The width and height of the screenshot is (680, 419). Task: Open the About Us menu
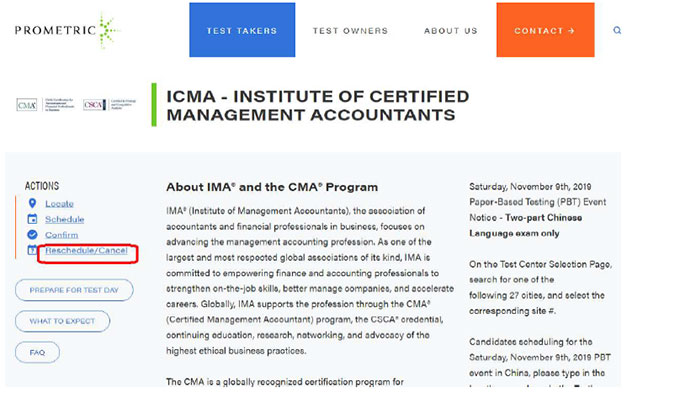pyautogui.click(x=451, y=31)
